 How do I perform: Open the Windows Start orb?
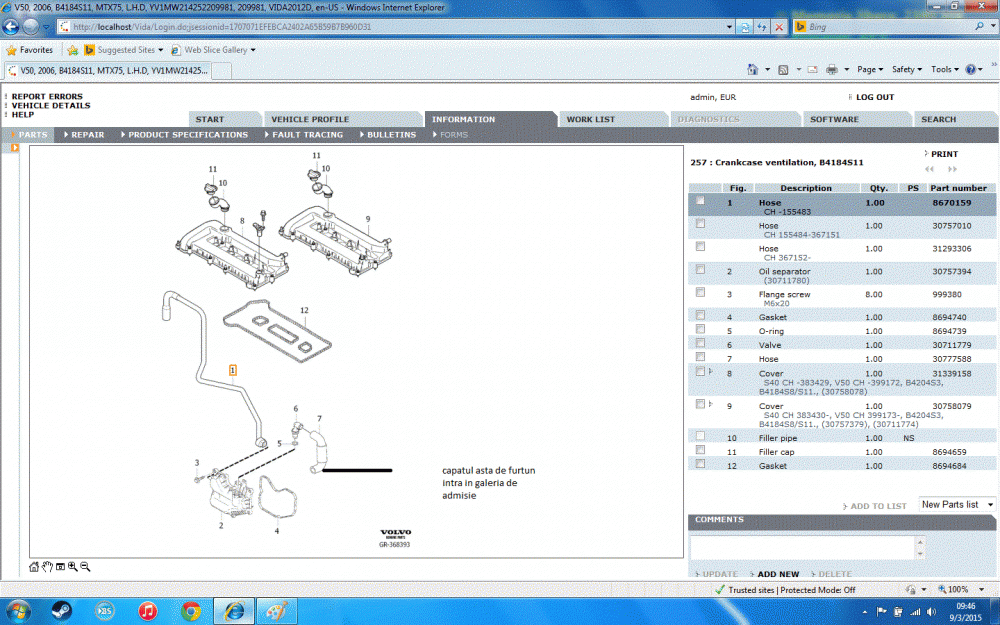17,611
